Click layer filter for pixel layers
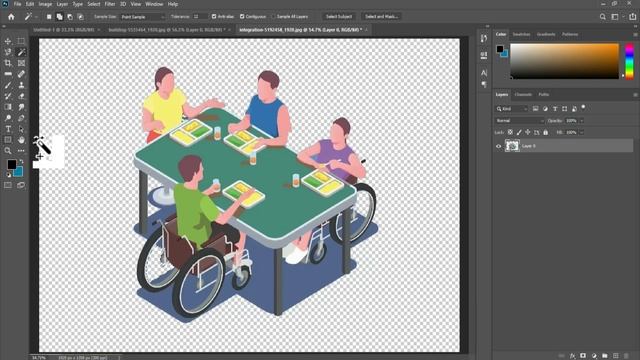This screenshot has height=360, width=640. pos(536,109)
